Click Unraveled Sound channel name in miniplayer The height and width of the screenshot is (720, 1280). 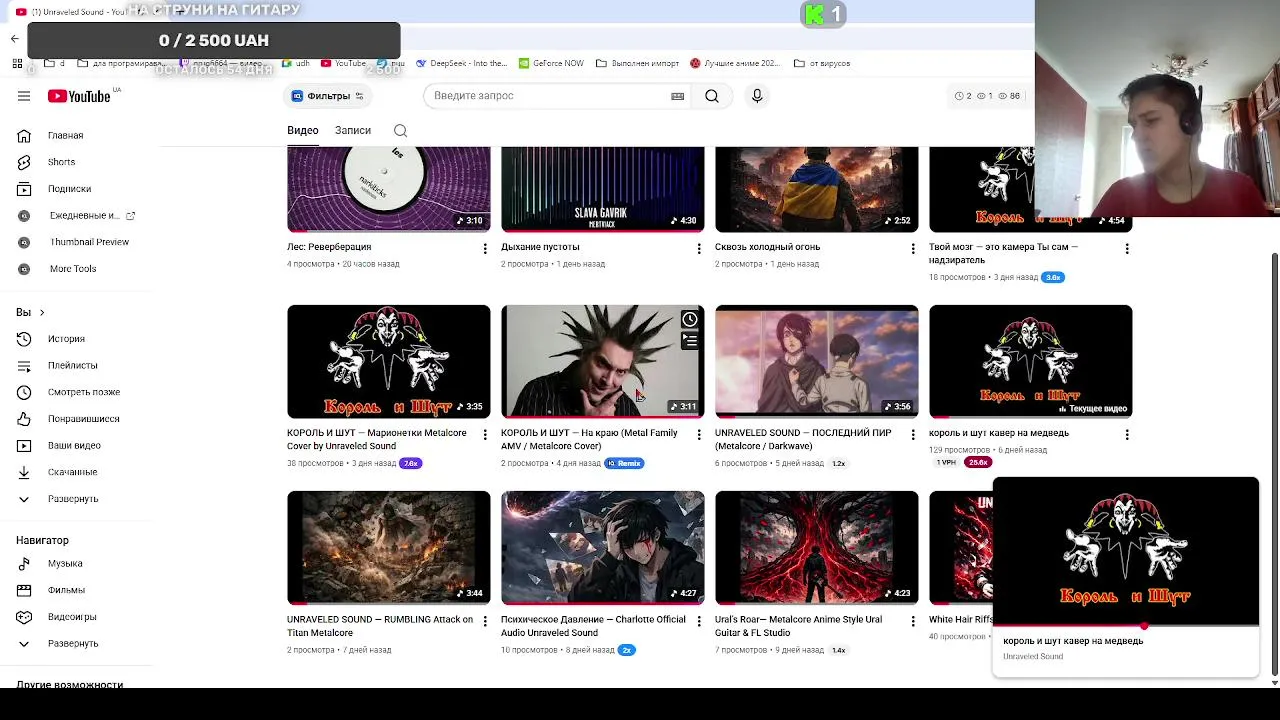click(x=1033, y=657)
